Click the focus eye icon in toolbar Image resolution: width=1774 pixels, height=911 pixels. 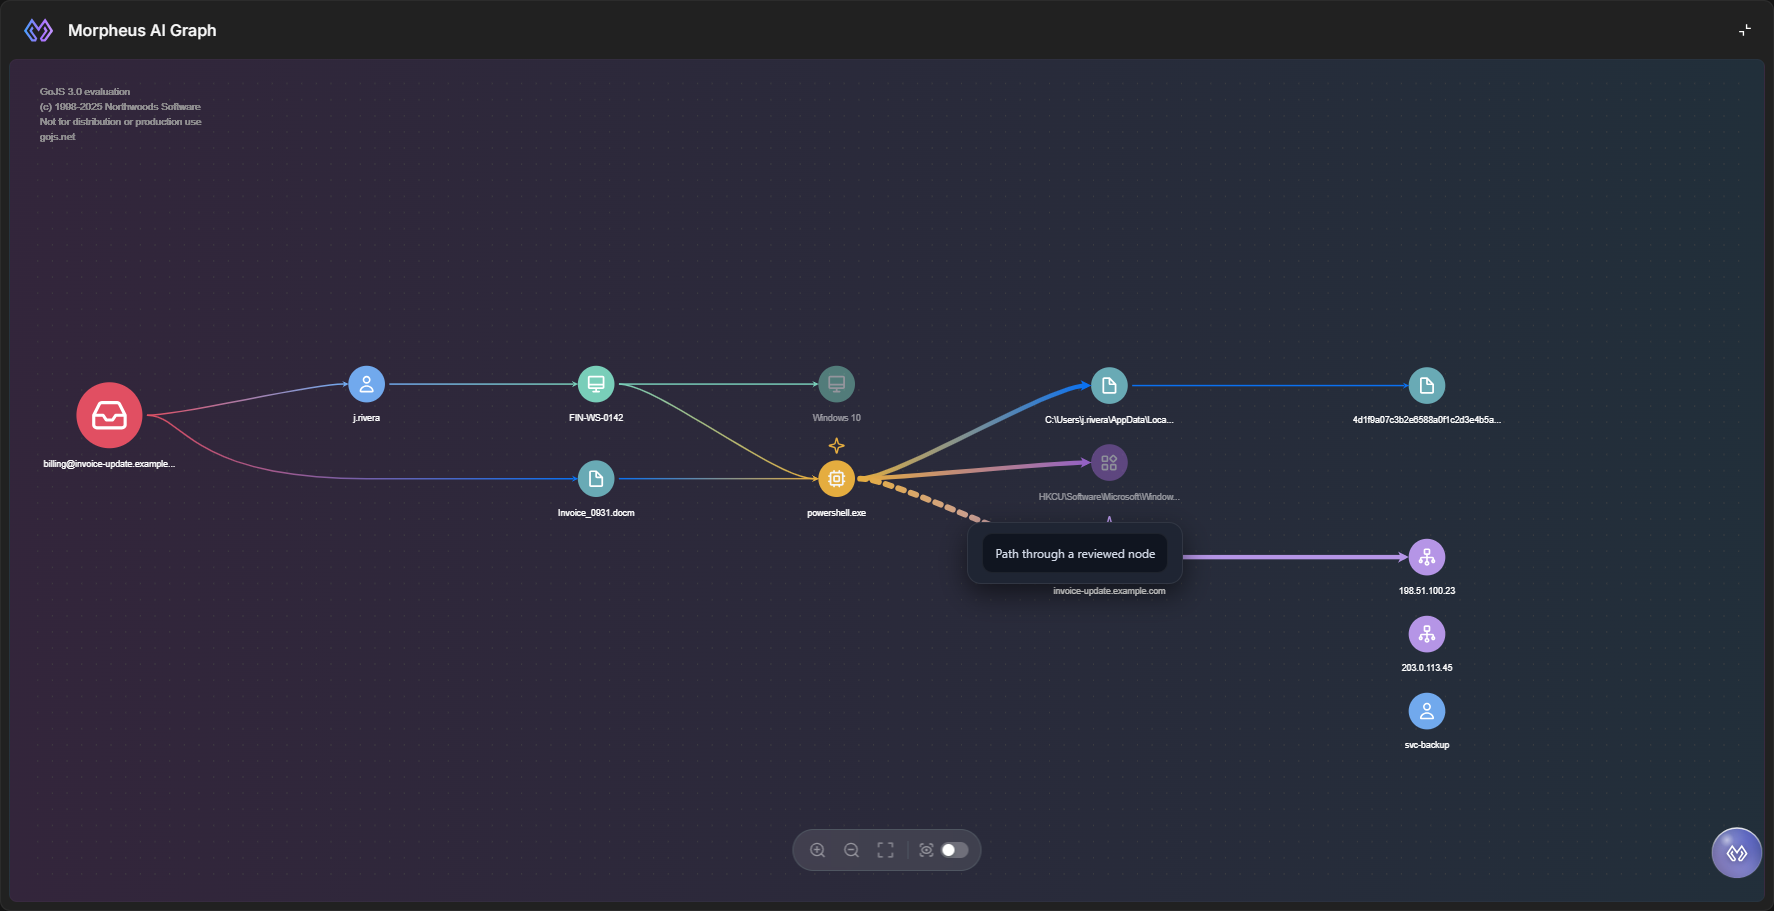[x=926, y=850]
